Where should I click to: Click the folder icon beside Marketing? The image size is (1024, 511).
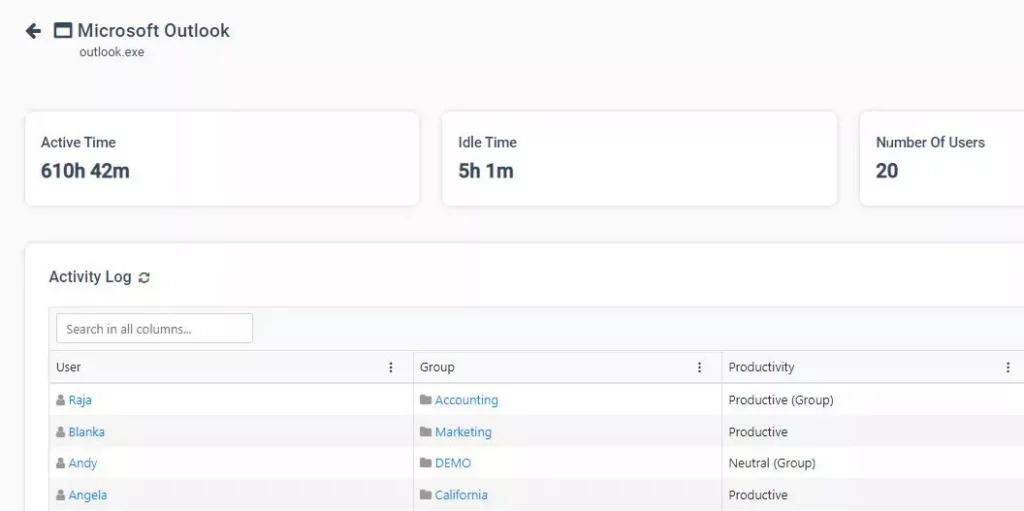(x=426, y=432)
